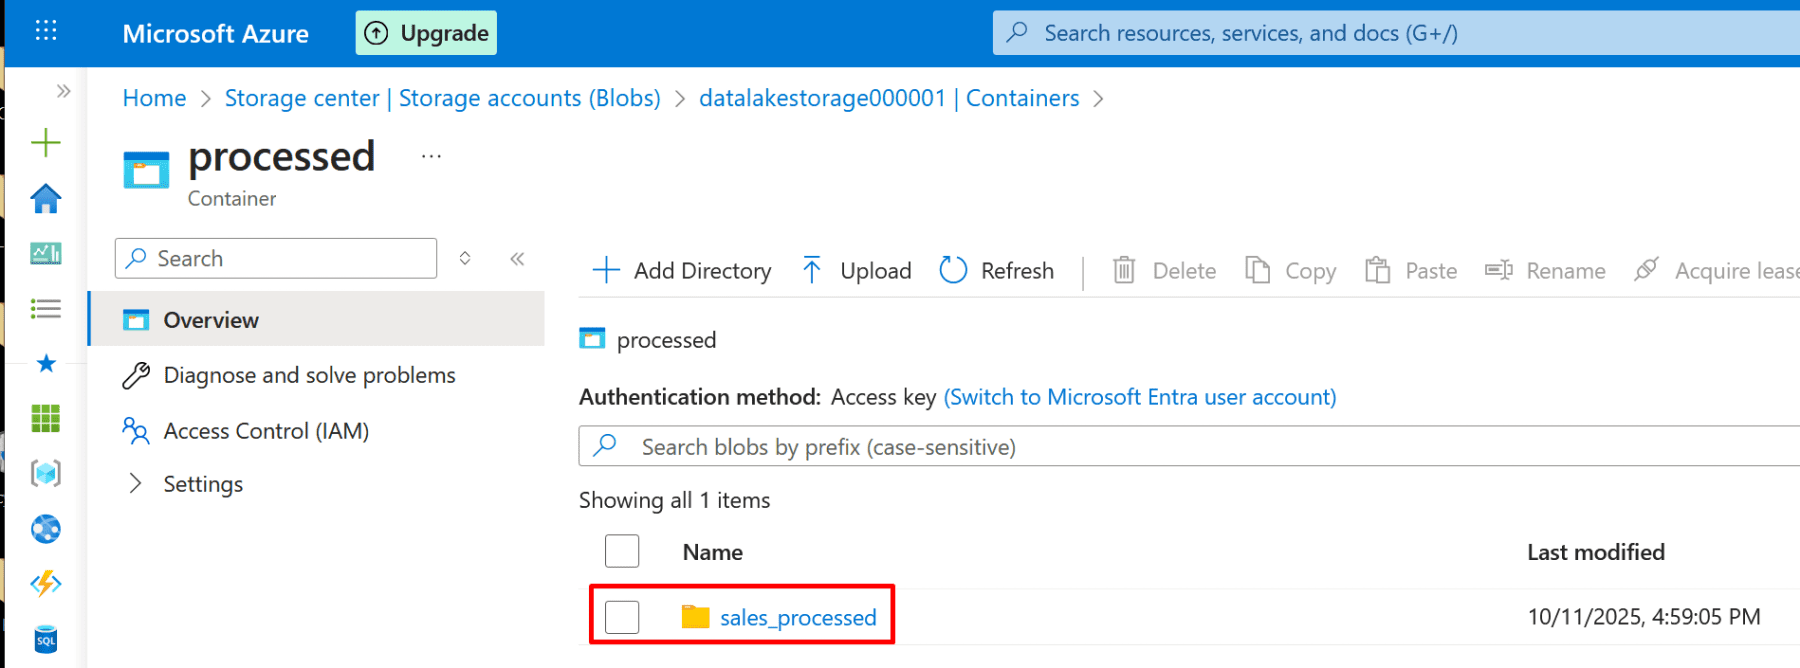The image size is (1800, 668).
Task: Open Dashboard from the sidebar chart icon
Action: coord(46,254)
